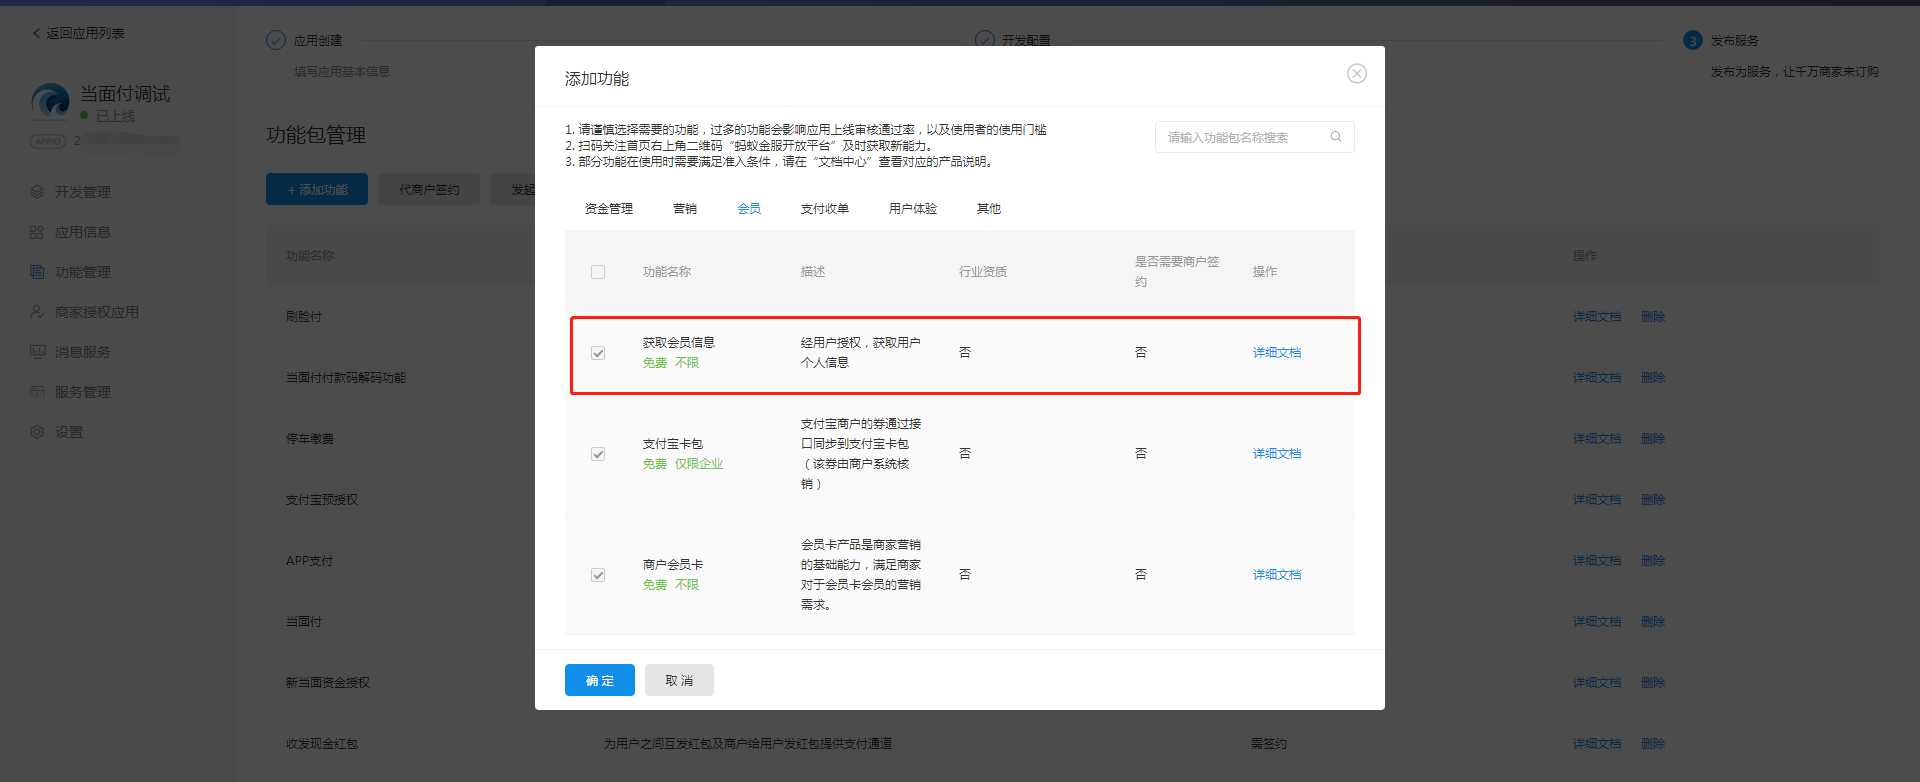Screen dimensions: 1920x782
Task: Click the 发布服务 step number 3 icon
Action: (x=1692, y=40)
